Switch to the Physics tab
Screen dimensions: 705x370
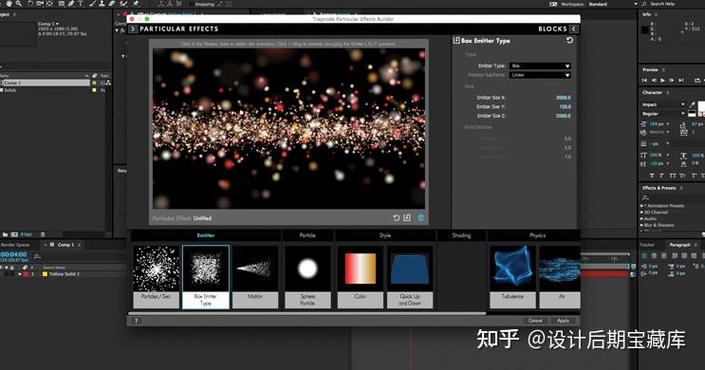[x=537, y=235]
